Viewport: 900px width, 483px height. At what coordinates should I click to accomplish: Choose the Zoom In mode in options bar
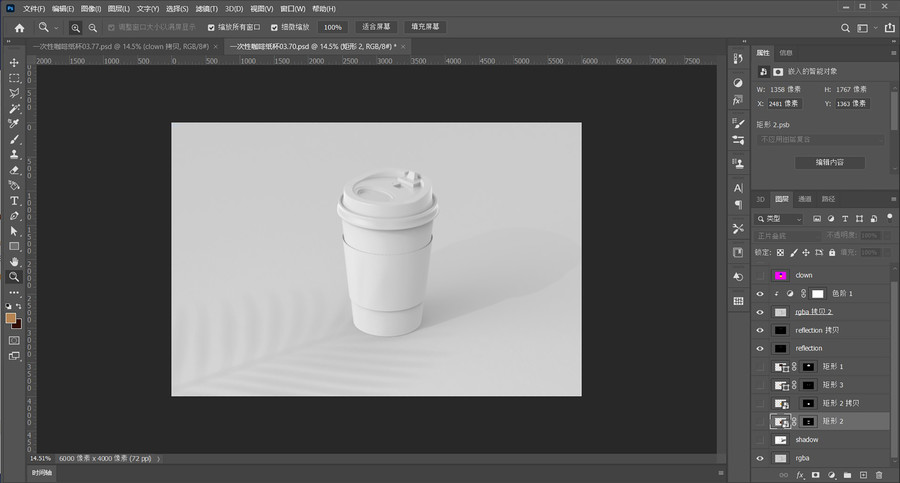point(75,28)
